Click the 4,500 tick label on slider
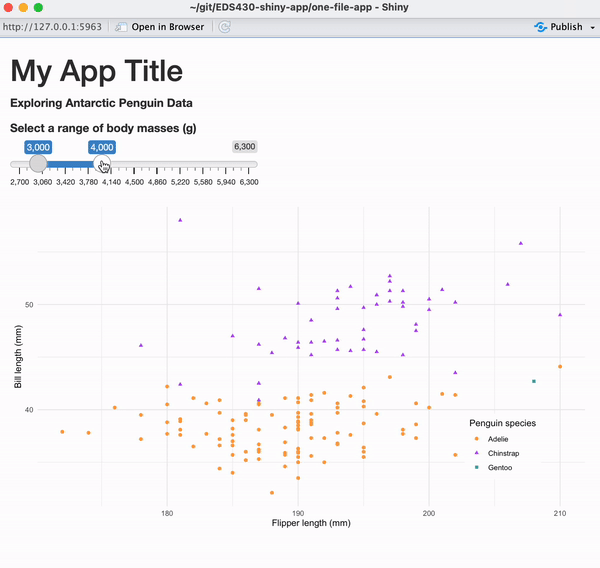The height and width of the screenshot is (568, 600). [134, 182]
